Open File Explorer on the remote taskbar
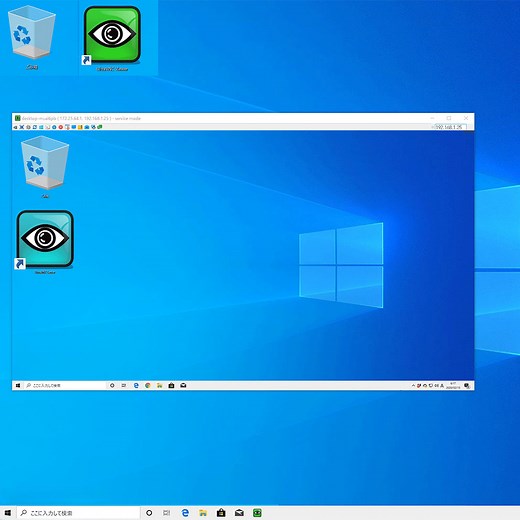 coord(160,385)
